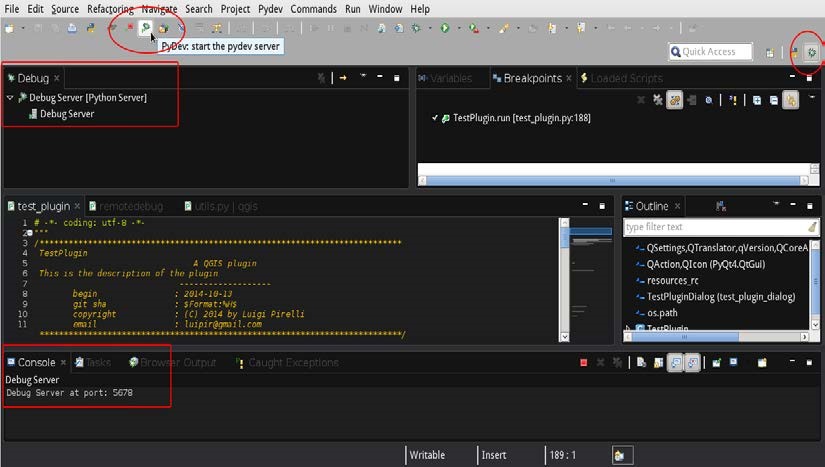Viewport: 825px width, 467px height.
Task: Click the Python logo toolbar icon
Action: point(90,28)
